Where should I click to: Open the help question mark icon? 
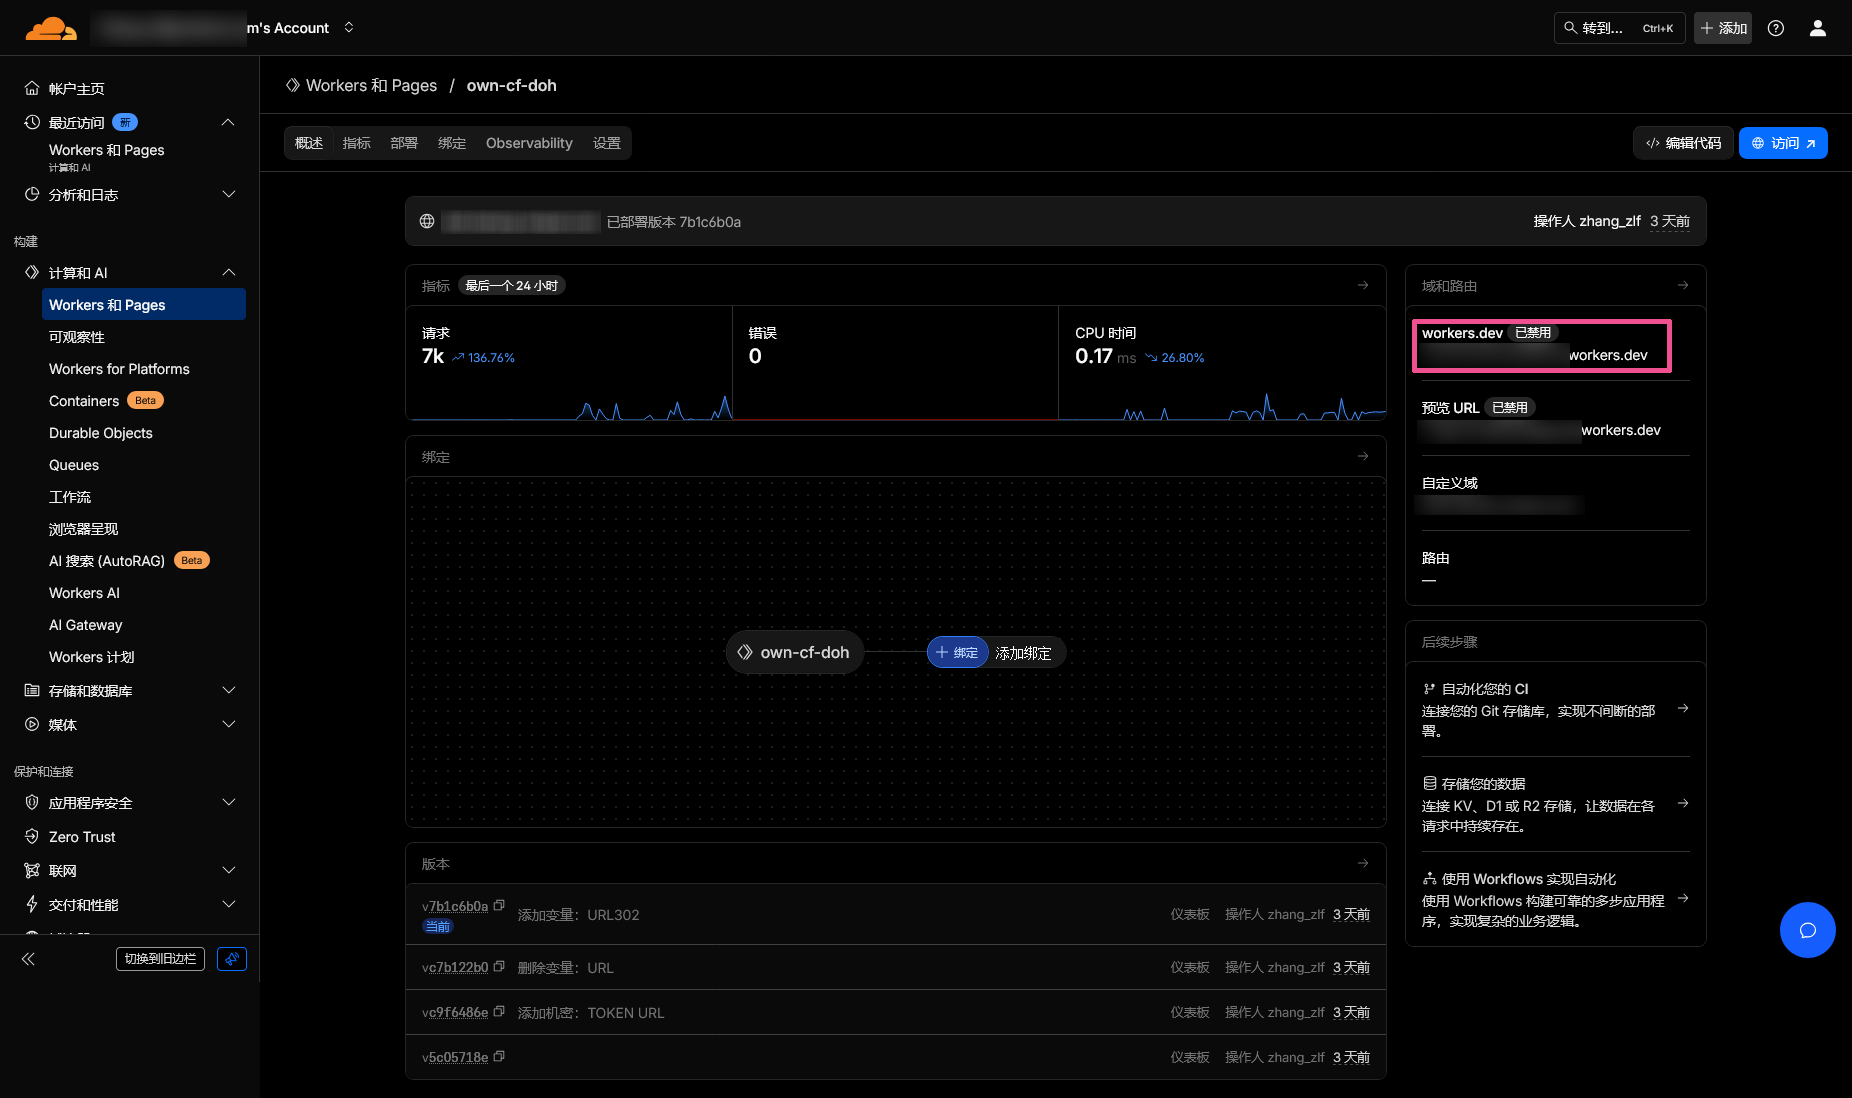1776,28
